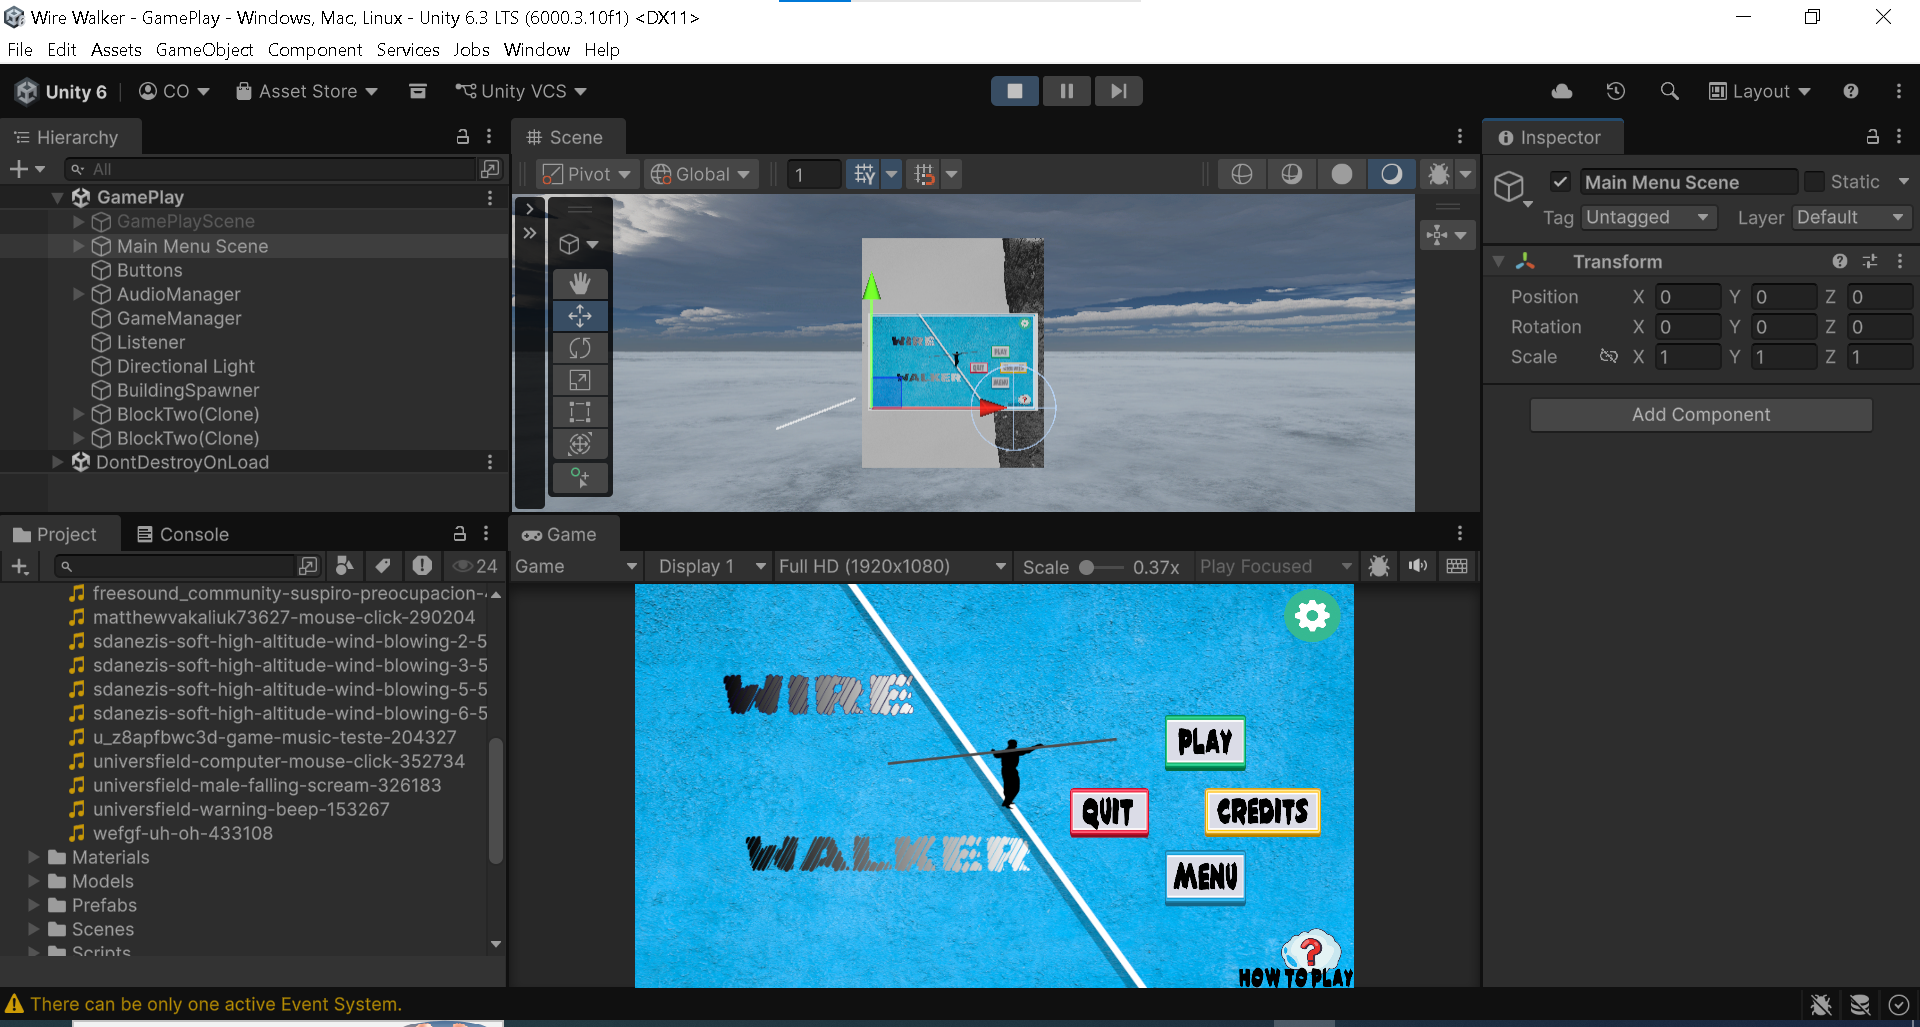Open the Layer dropdown showing Default
Image resolution: width=1920 pixels, height=1027 pixels.
[x=1851, y=217]
